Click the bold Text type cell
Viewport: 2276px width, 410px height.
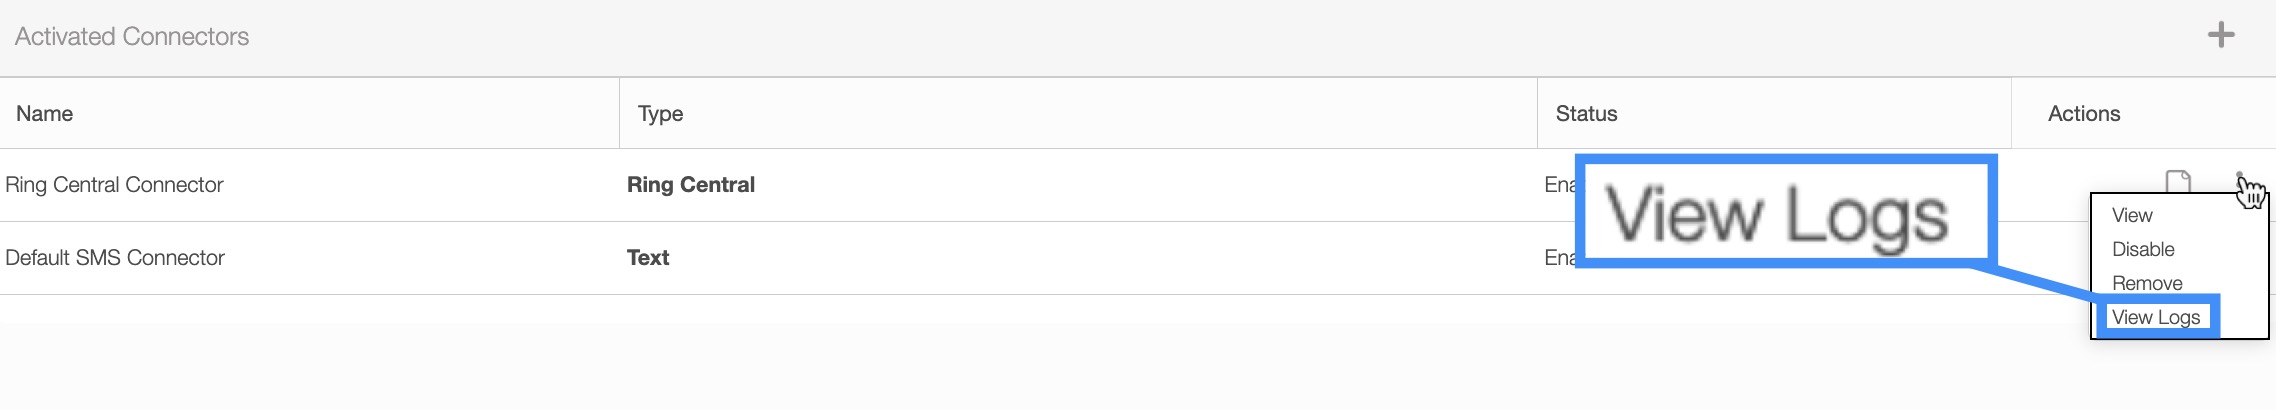[648, 258]
